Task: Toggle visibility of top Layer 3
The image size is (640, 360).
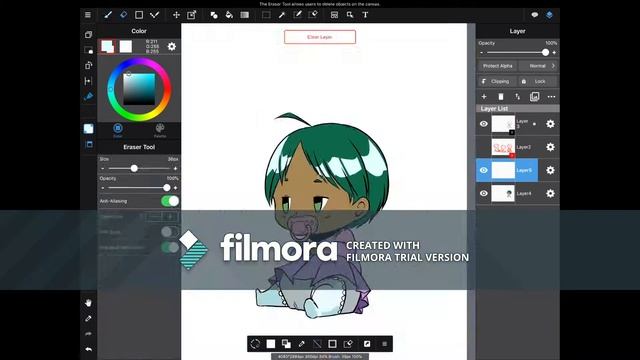Action: coord(484,124)
